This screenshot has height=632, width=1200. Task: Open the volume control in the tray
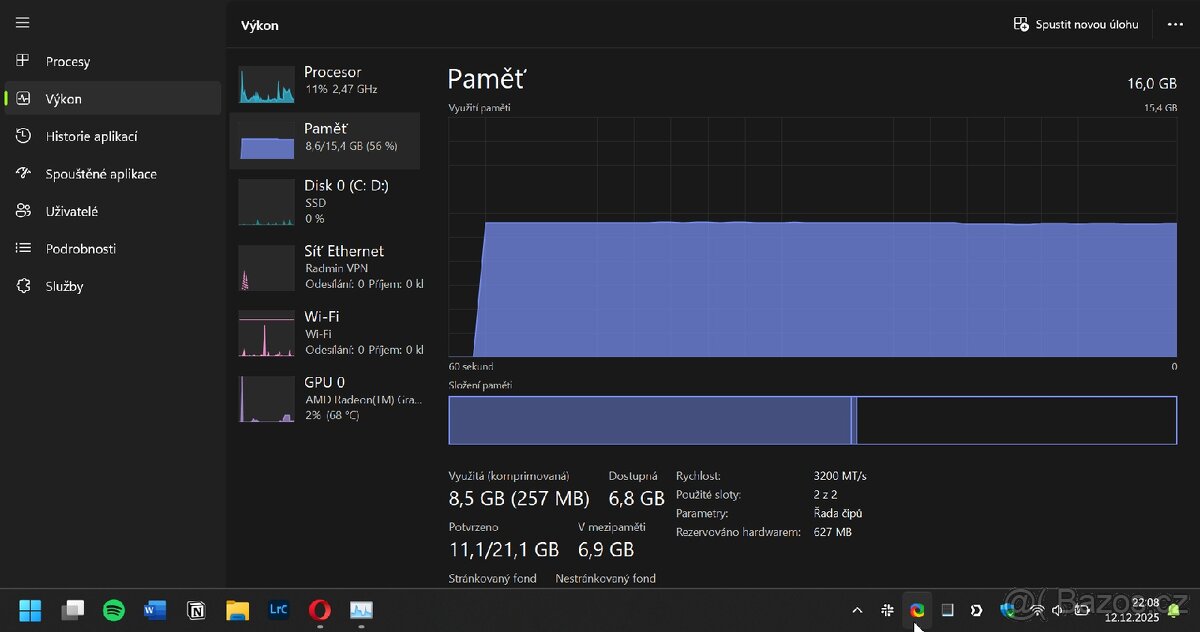(1058, 610)
